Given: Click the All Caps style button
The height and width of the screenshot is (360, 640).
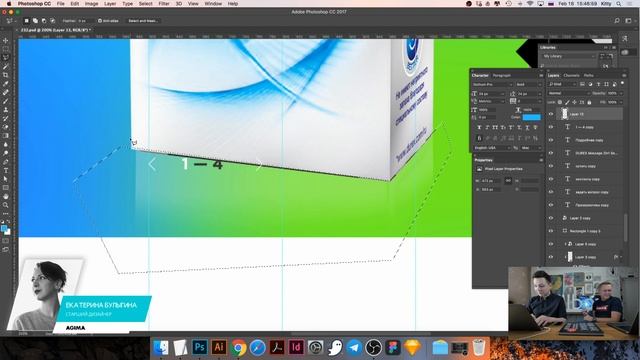Looking at the screenshot, I should 495,128.
